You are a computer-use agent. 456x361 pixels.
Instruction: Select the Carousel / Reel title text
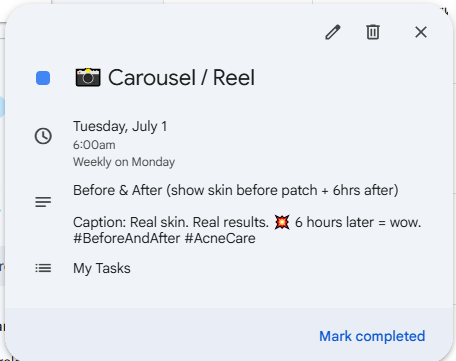click(181, 78)
